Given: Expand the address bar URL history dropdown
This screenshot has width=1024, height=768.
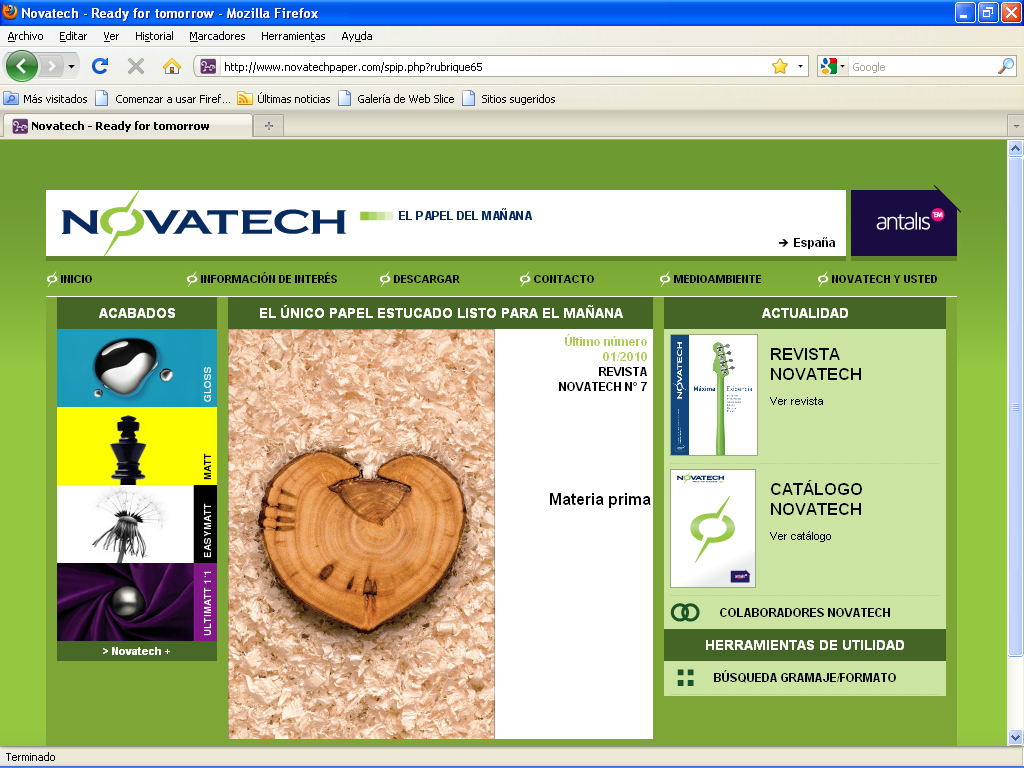Looking at the screenshot, I should tap(800, 67).
